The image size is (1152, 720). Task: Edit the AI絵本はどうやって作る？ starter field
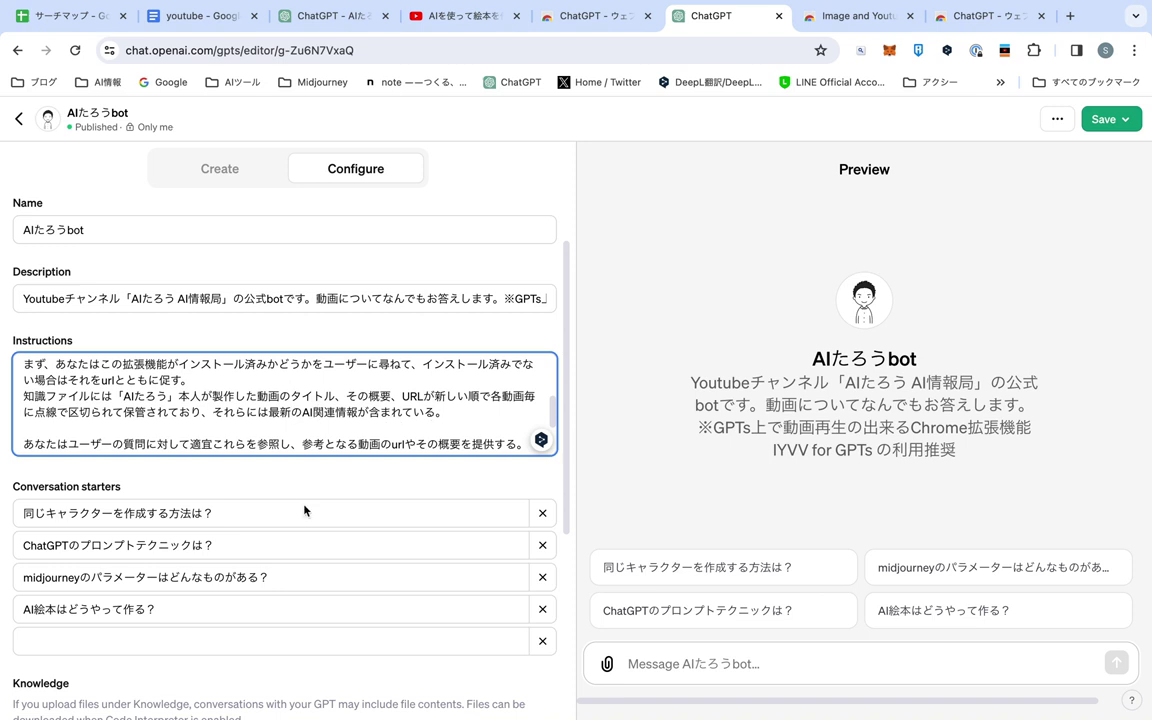(270, 609)
